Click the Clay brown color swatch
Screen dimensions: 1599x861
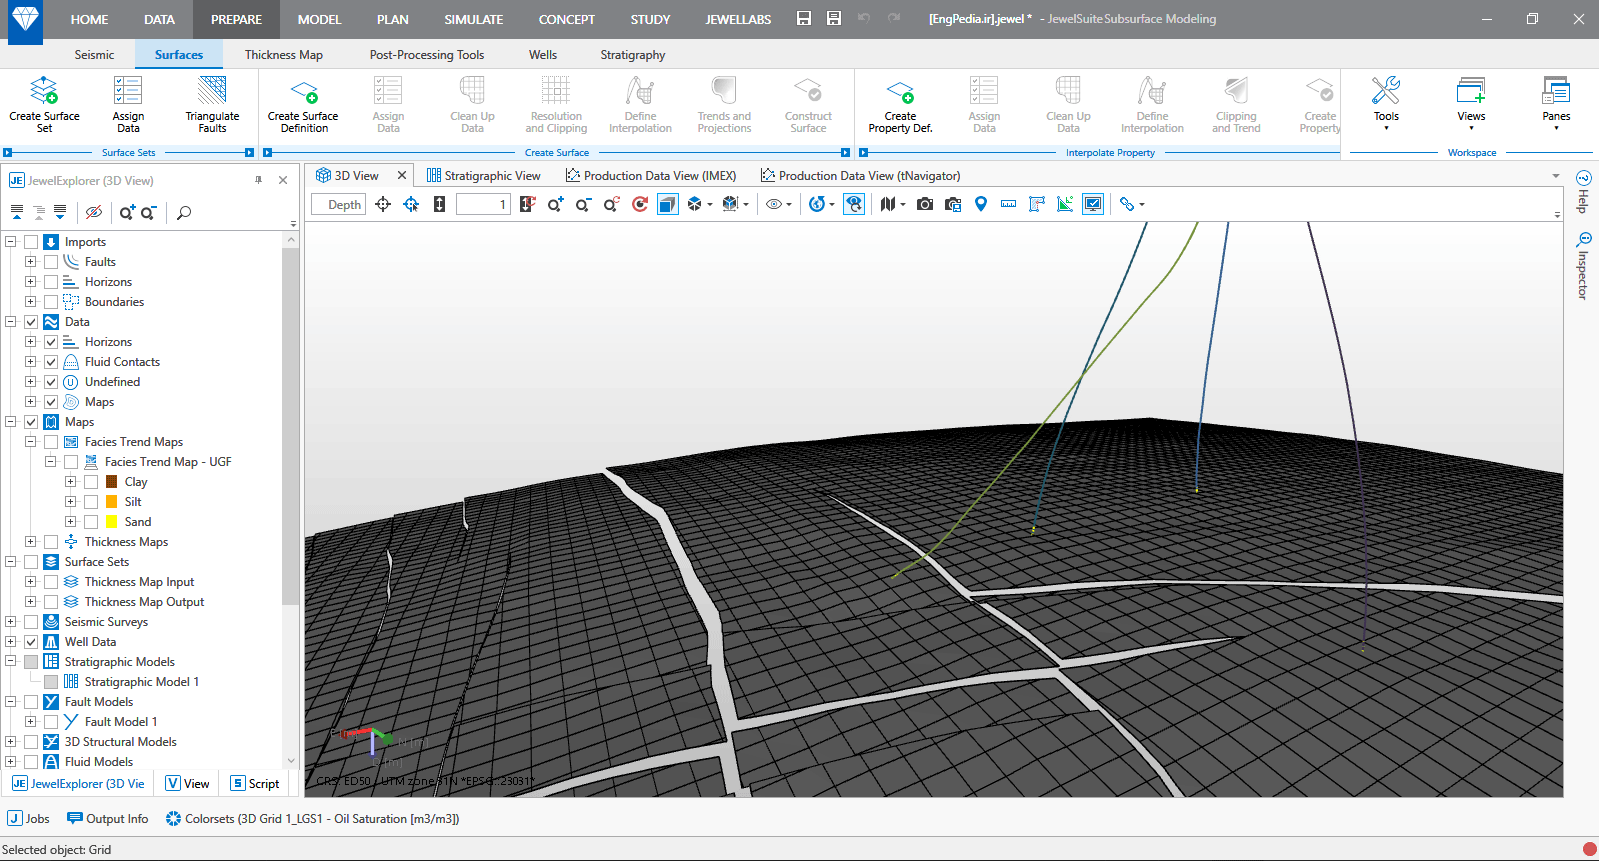click(112, 482)
